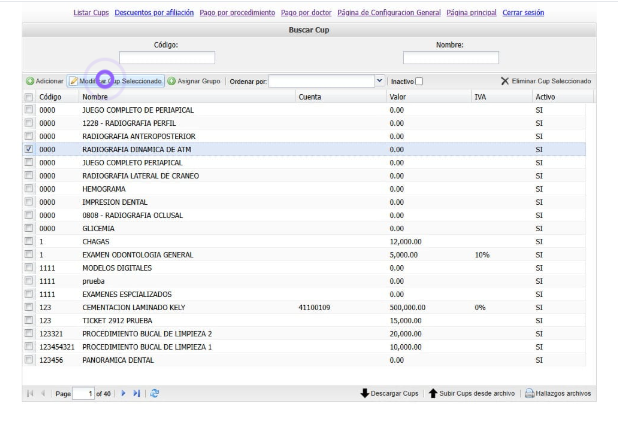Uncheck RADIOGRAFIA DINAMICA DE ATM row
Image resolution: width=618 pixels, height=428 pixels.
click(29, 149)
